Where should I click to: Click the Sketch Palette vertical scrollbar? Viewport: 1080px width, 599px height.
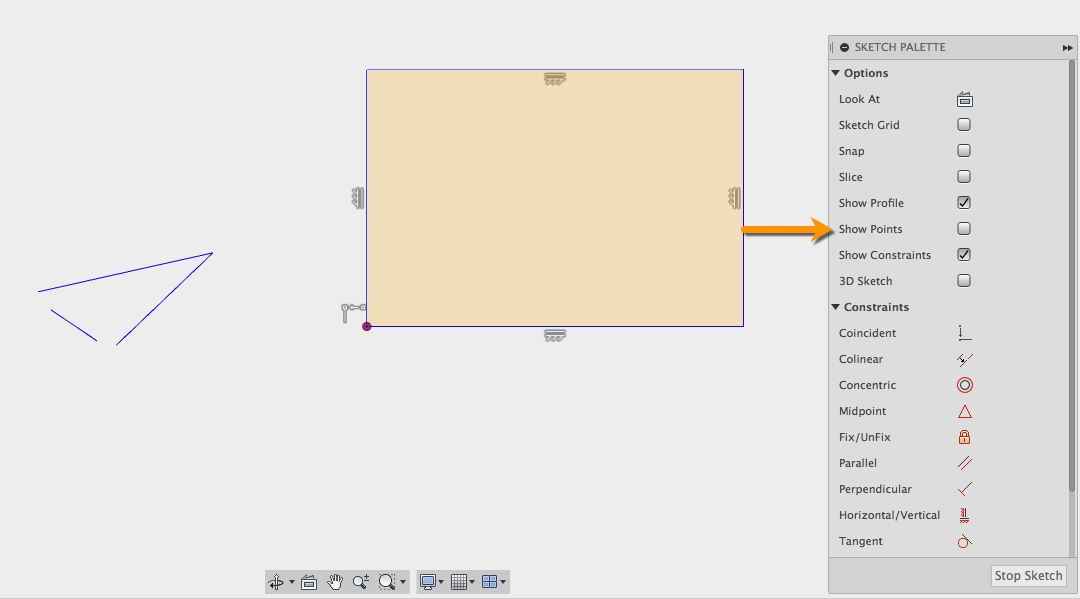pos(1072,276)
